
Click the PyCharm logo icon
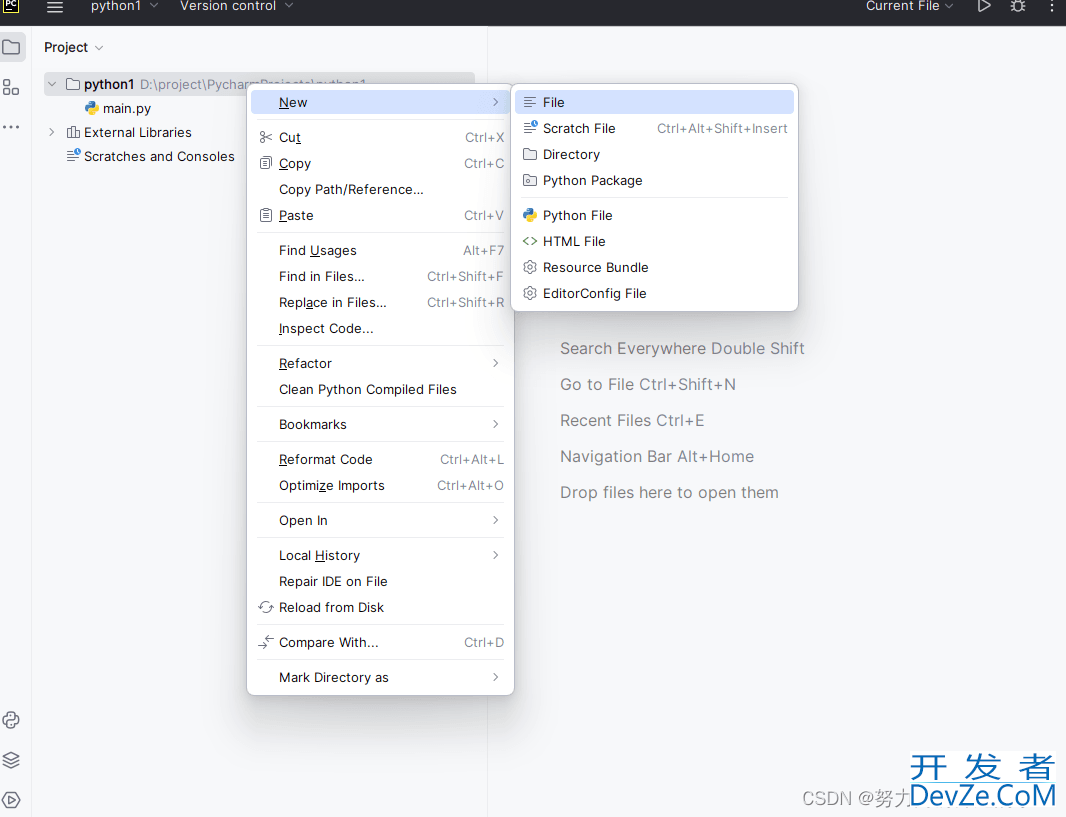click(x=10, y=5)
